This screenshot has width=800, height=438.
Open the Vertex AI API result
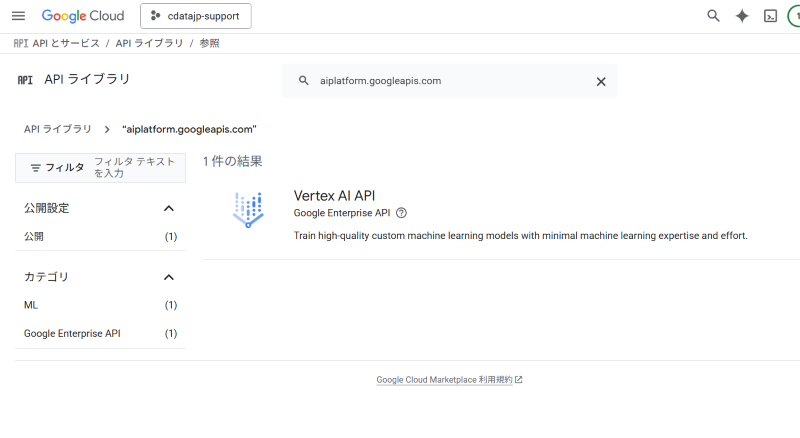[x=334, y=196]
